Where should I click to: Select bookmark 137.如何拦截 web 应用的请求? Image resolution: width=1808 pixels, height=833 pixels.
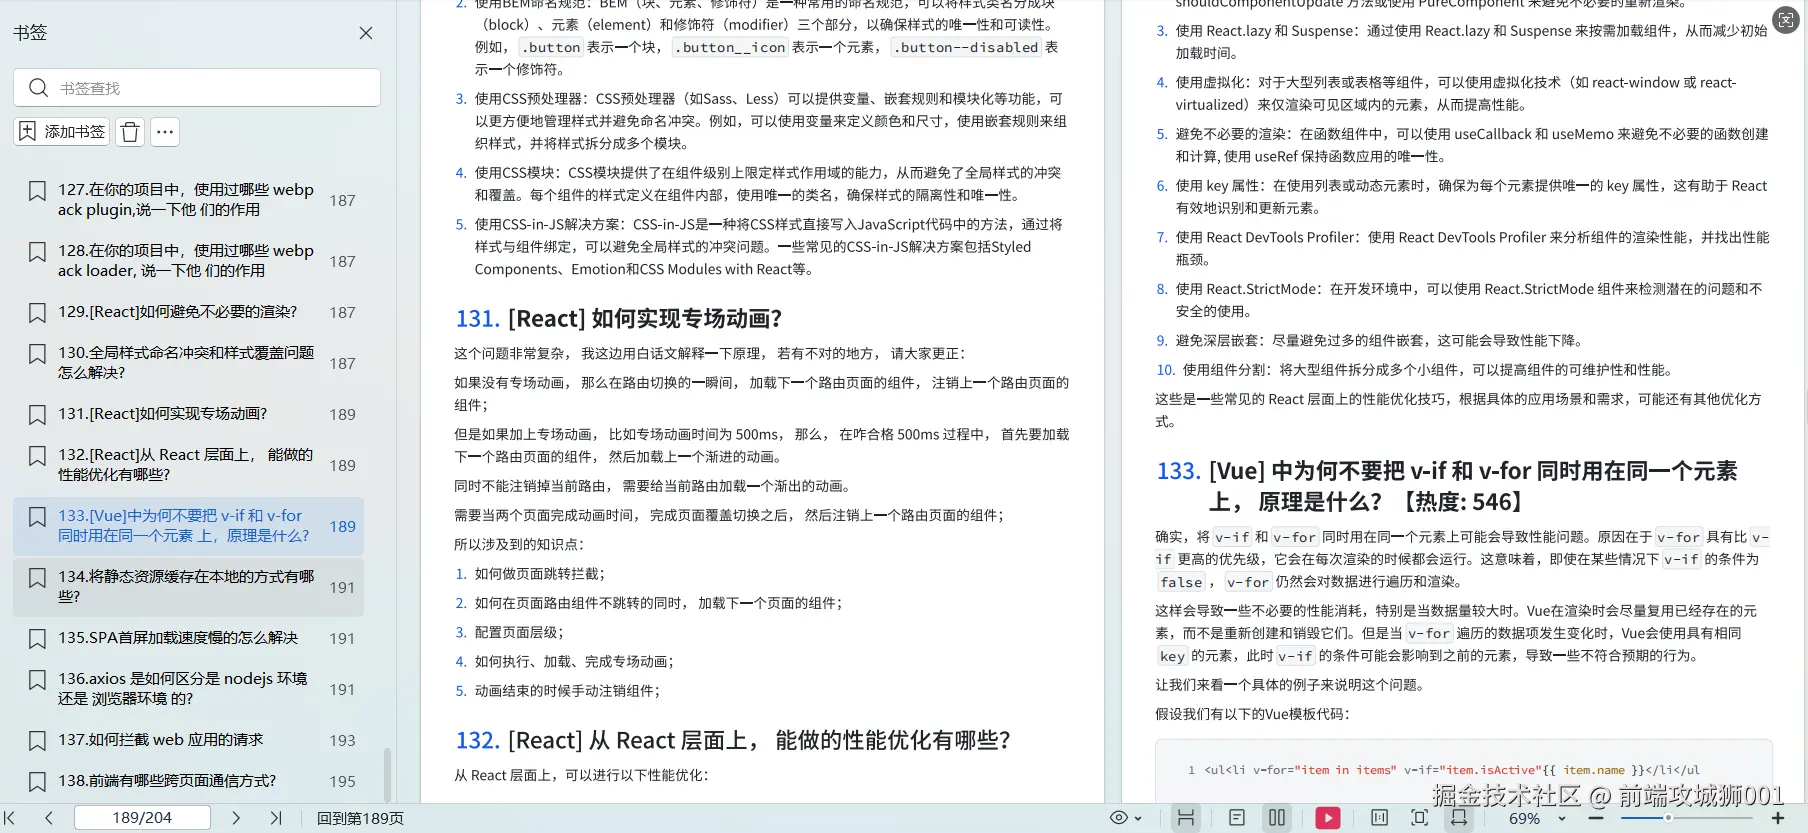188,740
